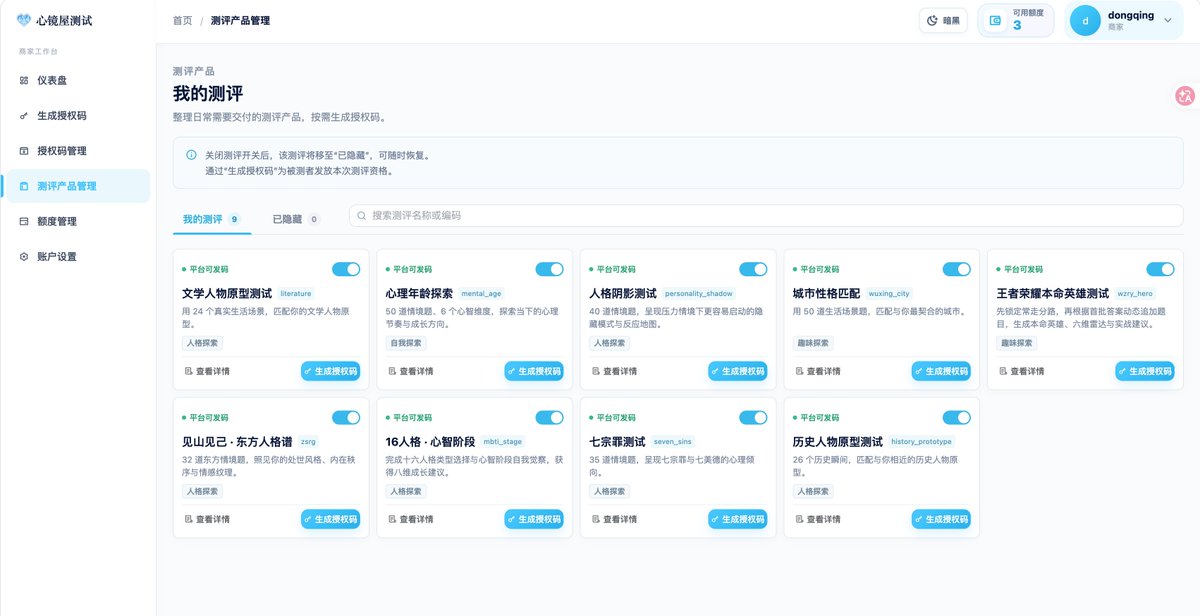Click 生成授权码 for 文学人物原型测试
The height and width of the screenshot is (616, 1200).
pyautogui.click(x=331, y=371)
